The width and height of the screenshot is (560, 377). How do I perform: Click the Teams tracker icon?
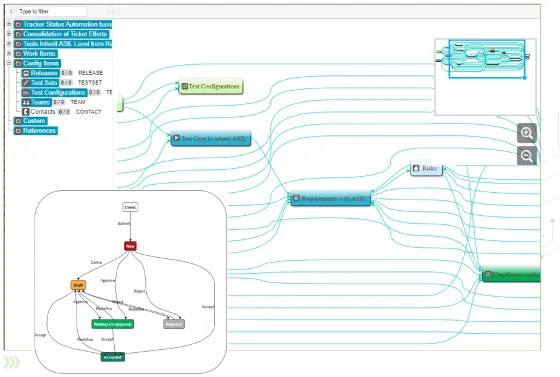(x=26, y=102)
